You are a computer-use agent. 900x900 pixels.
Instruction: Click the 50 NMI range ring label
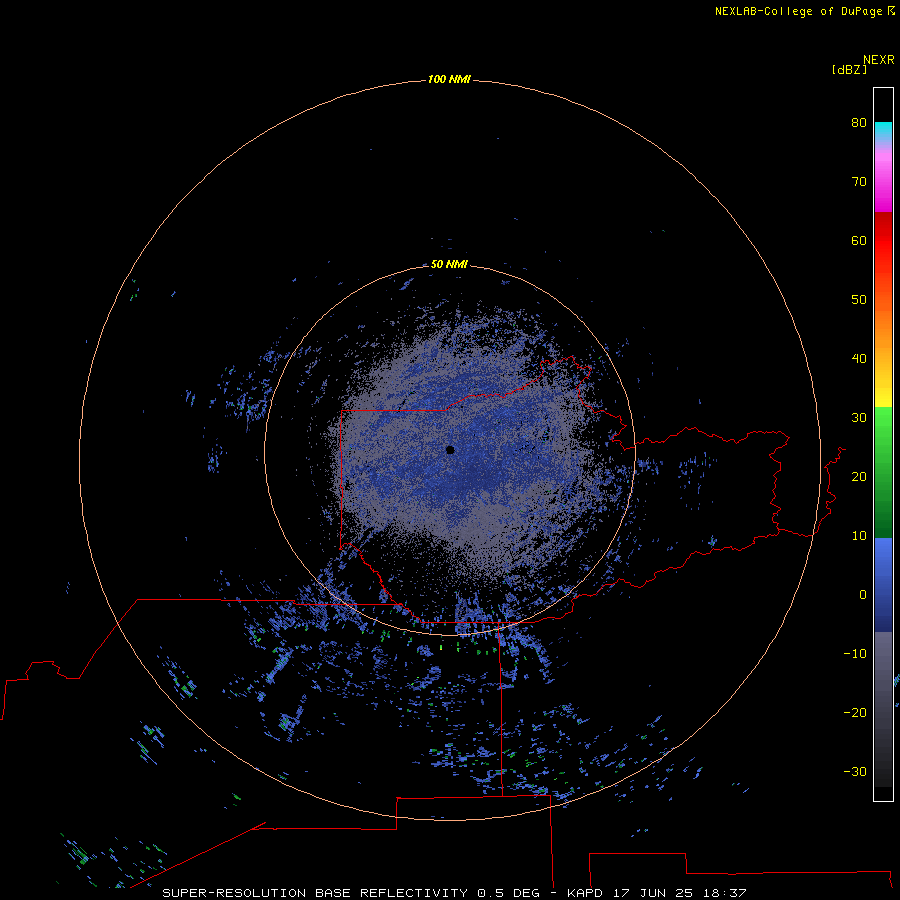point(449,264)
